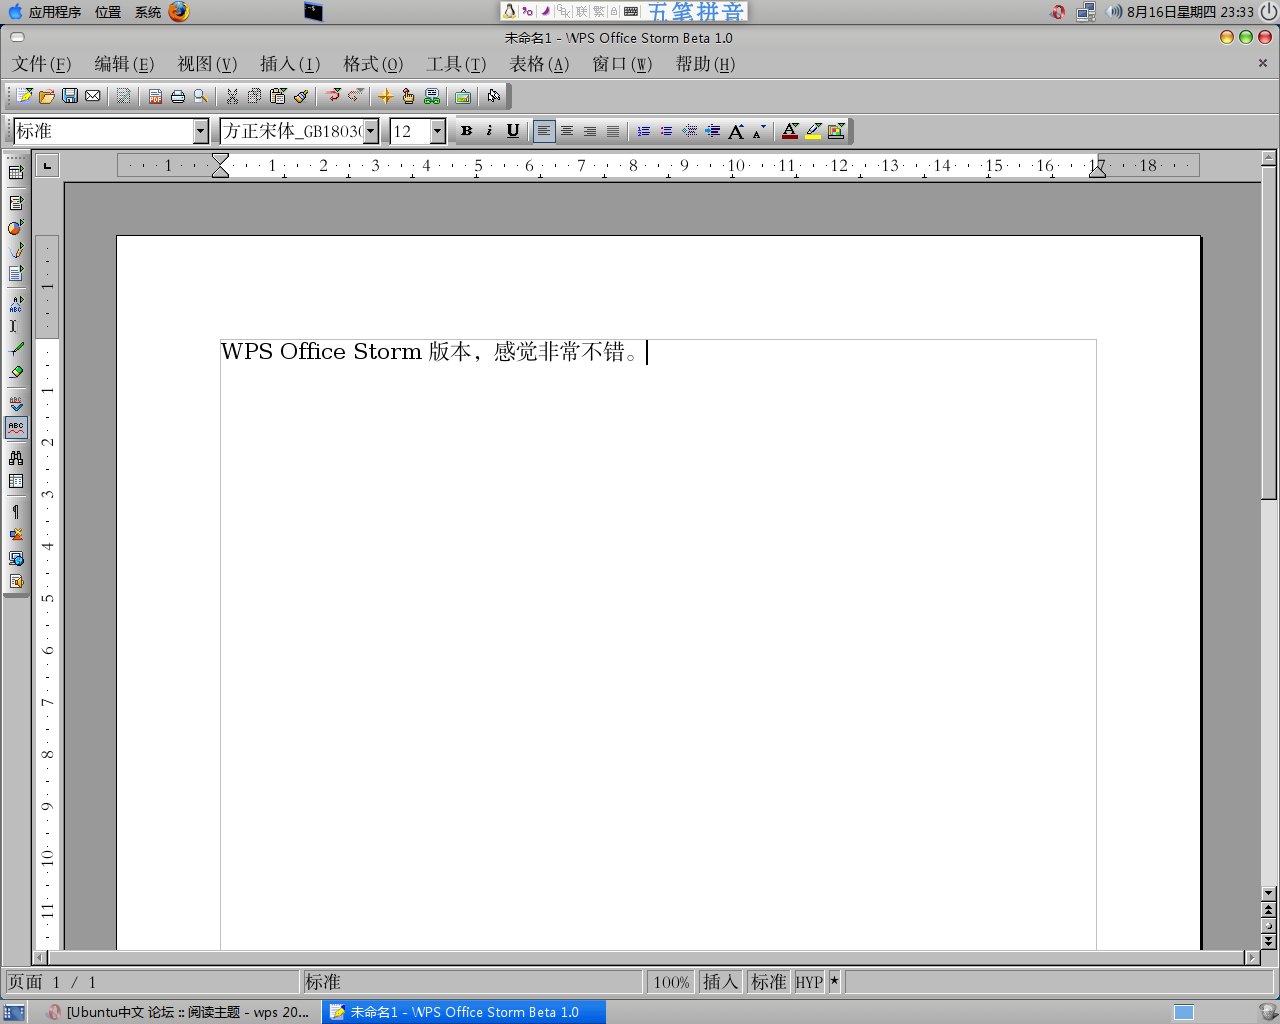Screen dimensions: 1280x1024
Task: Click the close document X on menu bar
Action: [1262, 63]
